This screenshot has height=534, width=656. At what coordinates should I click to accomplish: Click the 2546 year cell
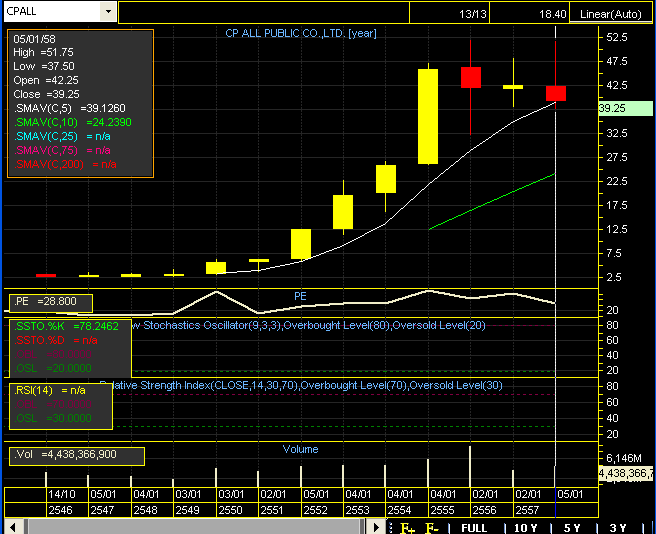[x=67, y=510]
